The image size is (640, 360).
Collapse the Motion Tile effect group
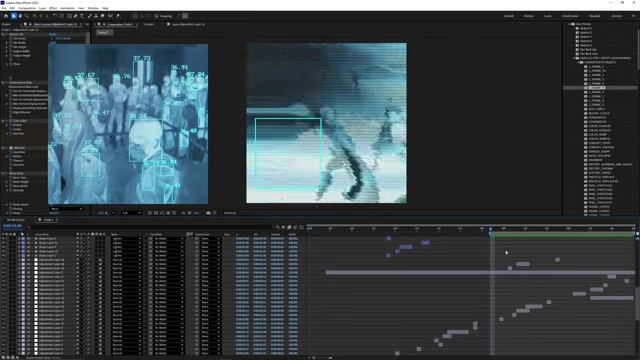pos(3,34)
